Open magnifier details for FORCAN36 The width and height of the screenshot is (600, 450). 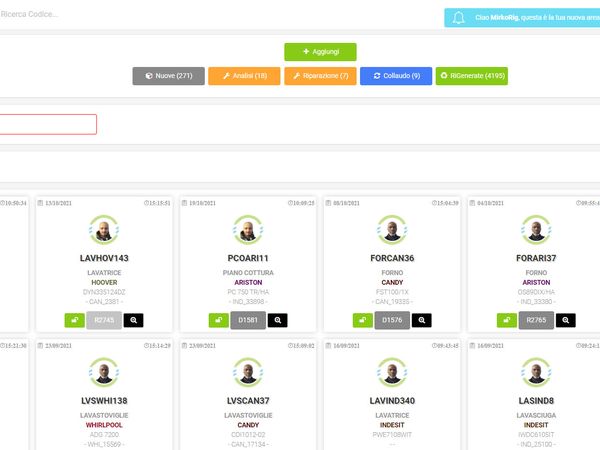[422, 320]
